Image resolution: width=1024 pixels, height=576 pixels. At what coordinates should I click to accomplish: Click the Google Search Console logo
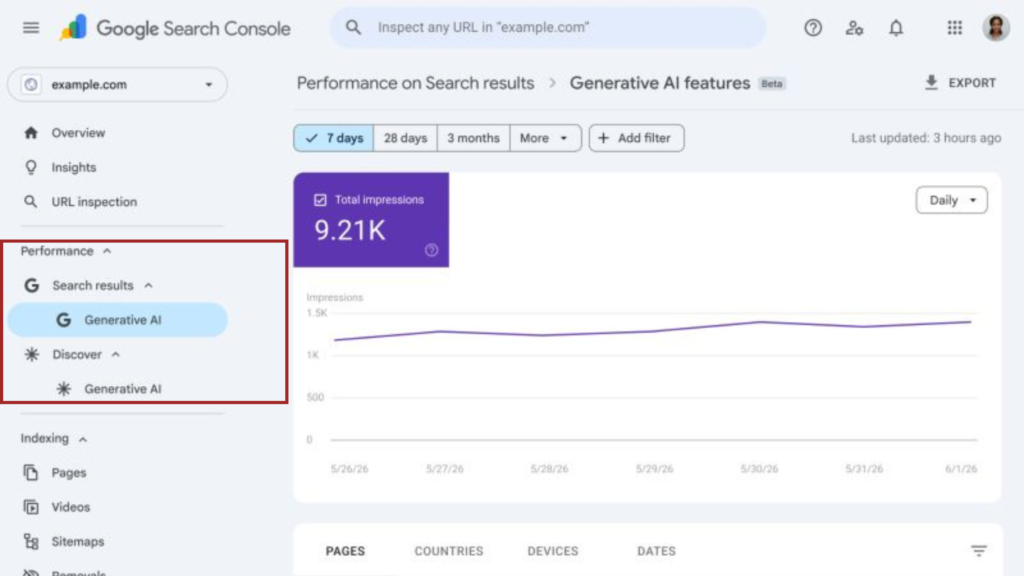[x=174, y=28]
